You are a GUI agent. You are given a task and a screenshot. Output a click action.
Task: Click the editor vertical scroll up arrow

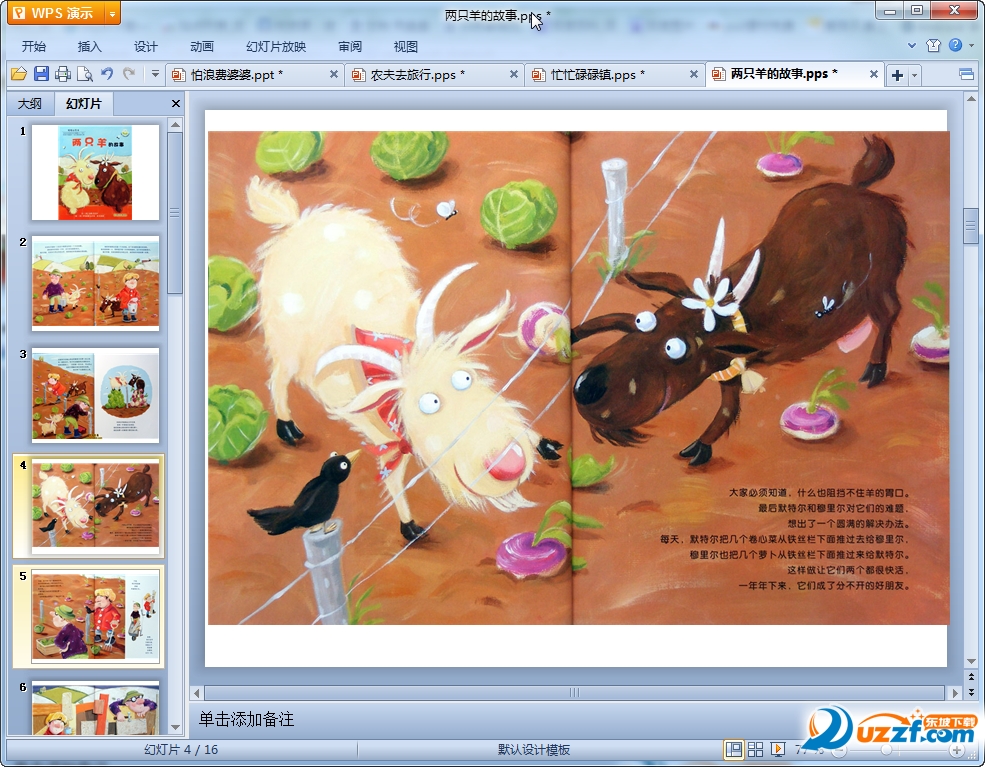click(x=971, y=99)
